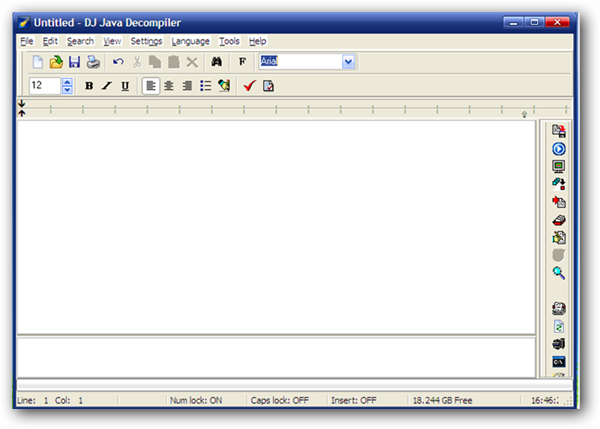Open the Language menu
This screenshot has width=600, height=429.
click(191, 41)
